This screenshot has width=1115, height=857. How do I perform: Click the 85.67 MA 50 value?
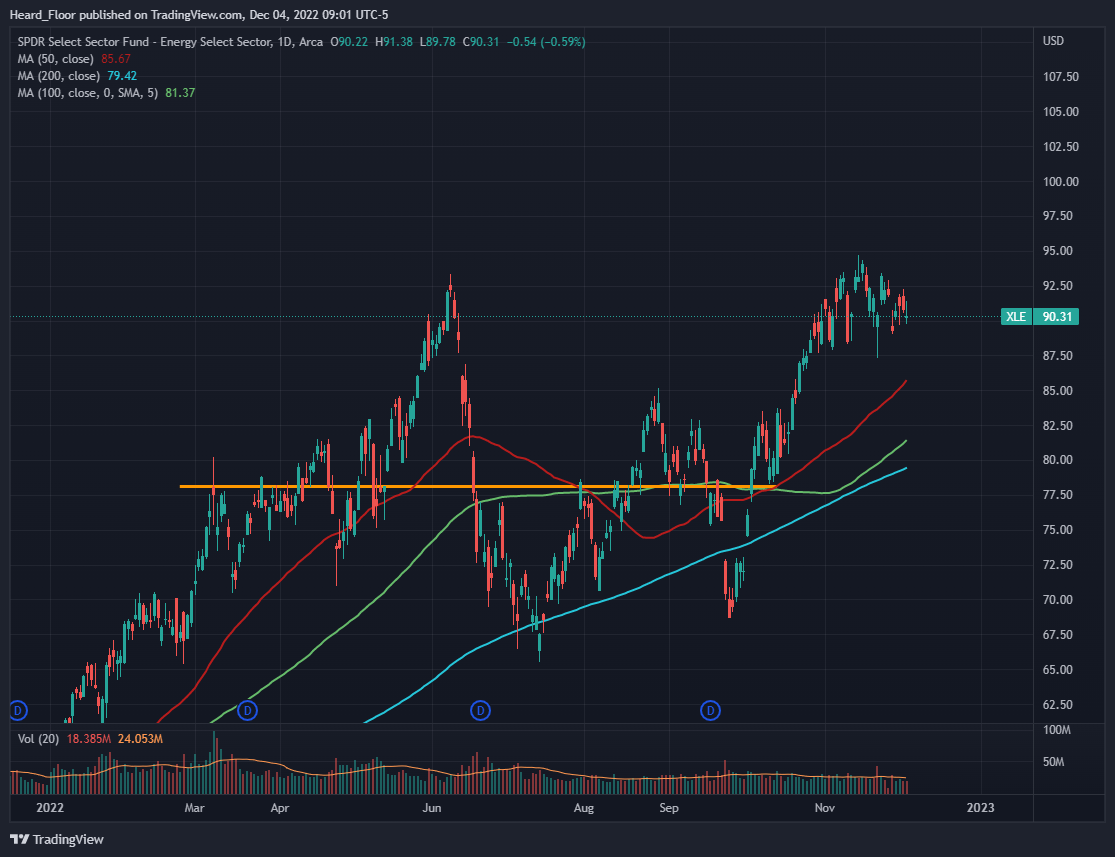coord(116,59)
